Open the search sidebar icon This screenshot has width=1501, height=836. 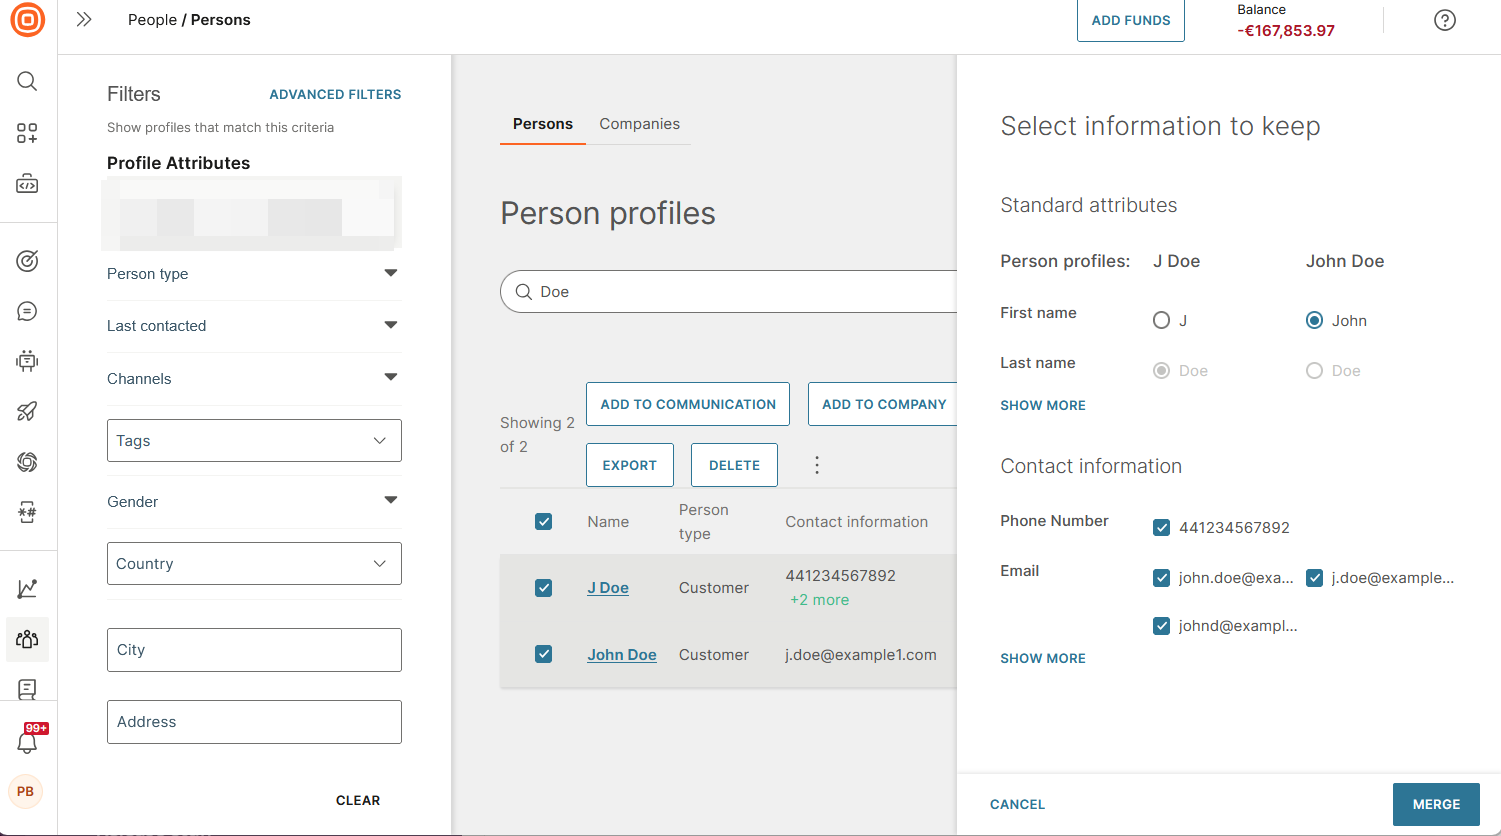point(27,81)
